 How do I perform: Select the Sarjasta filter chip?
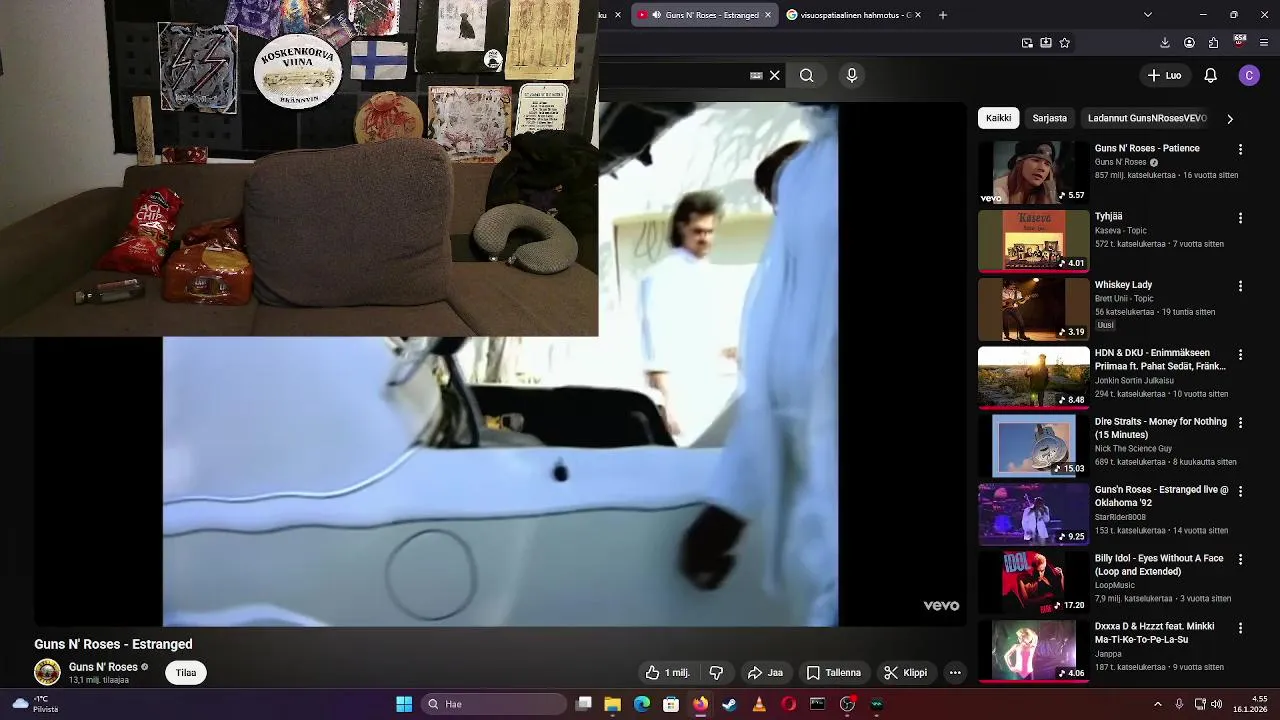pos(1049,118)
